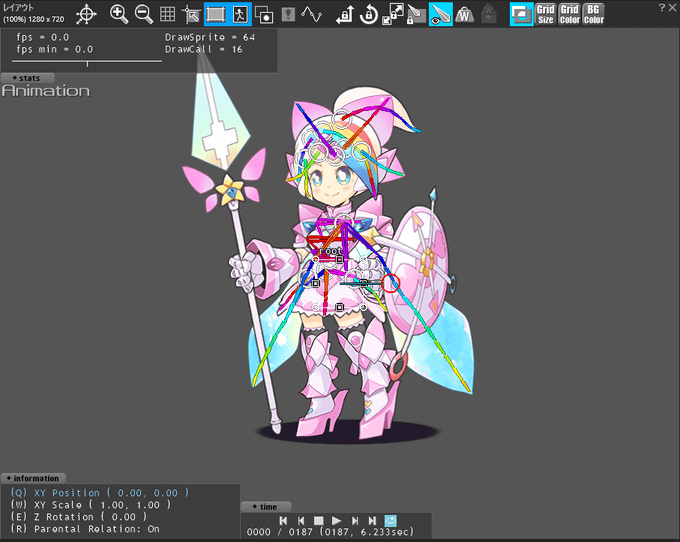Image resolution: width=680 pixels, height=542 pixels.
Task: Toggle the position lock arrow icon
Action: coord(345,14)
